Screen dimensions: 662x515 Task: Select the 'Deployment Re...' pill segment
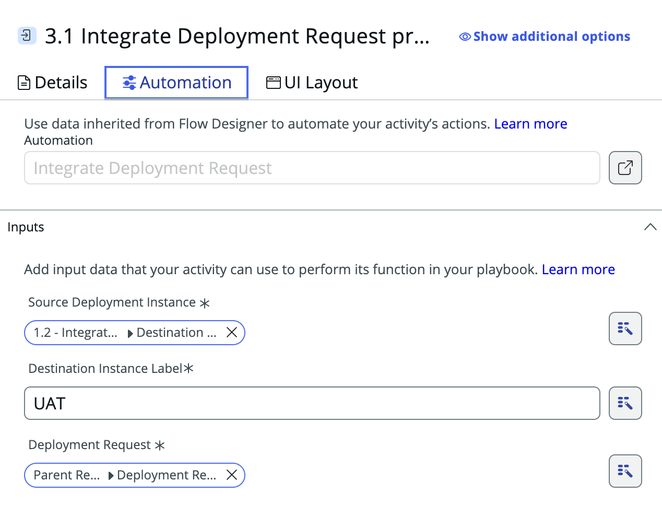[166, 475]
